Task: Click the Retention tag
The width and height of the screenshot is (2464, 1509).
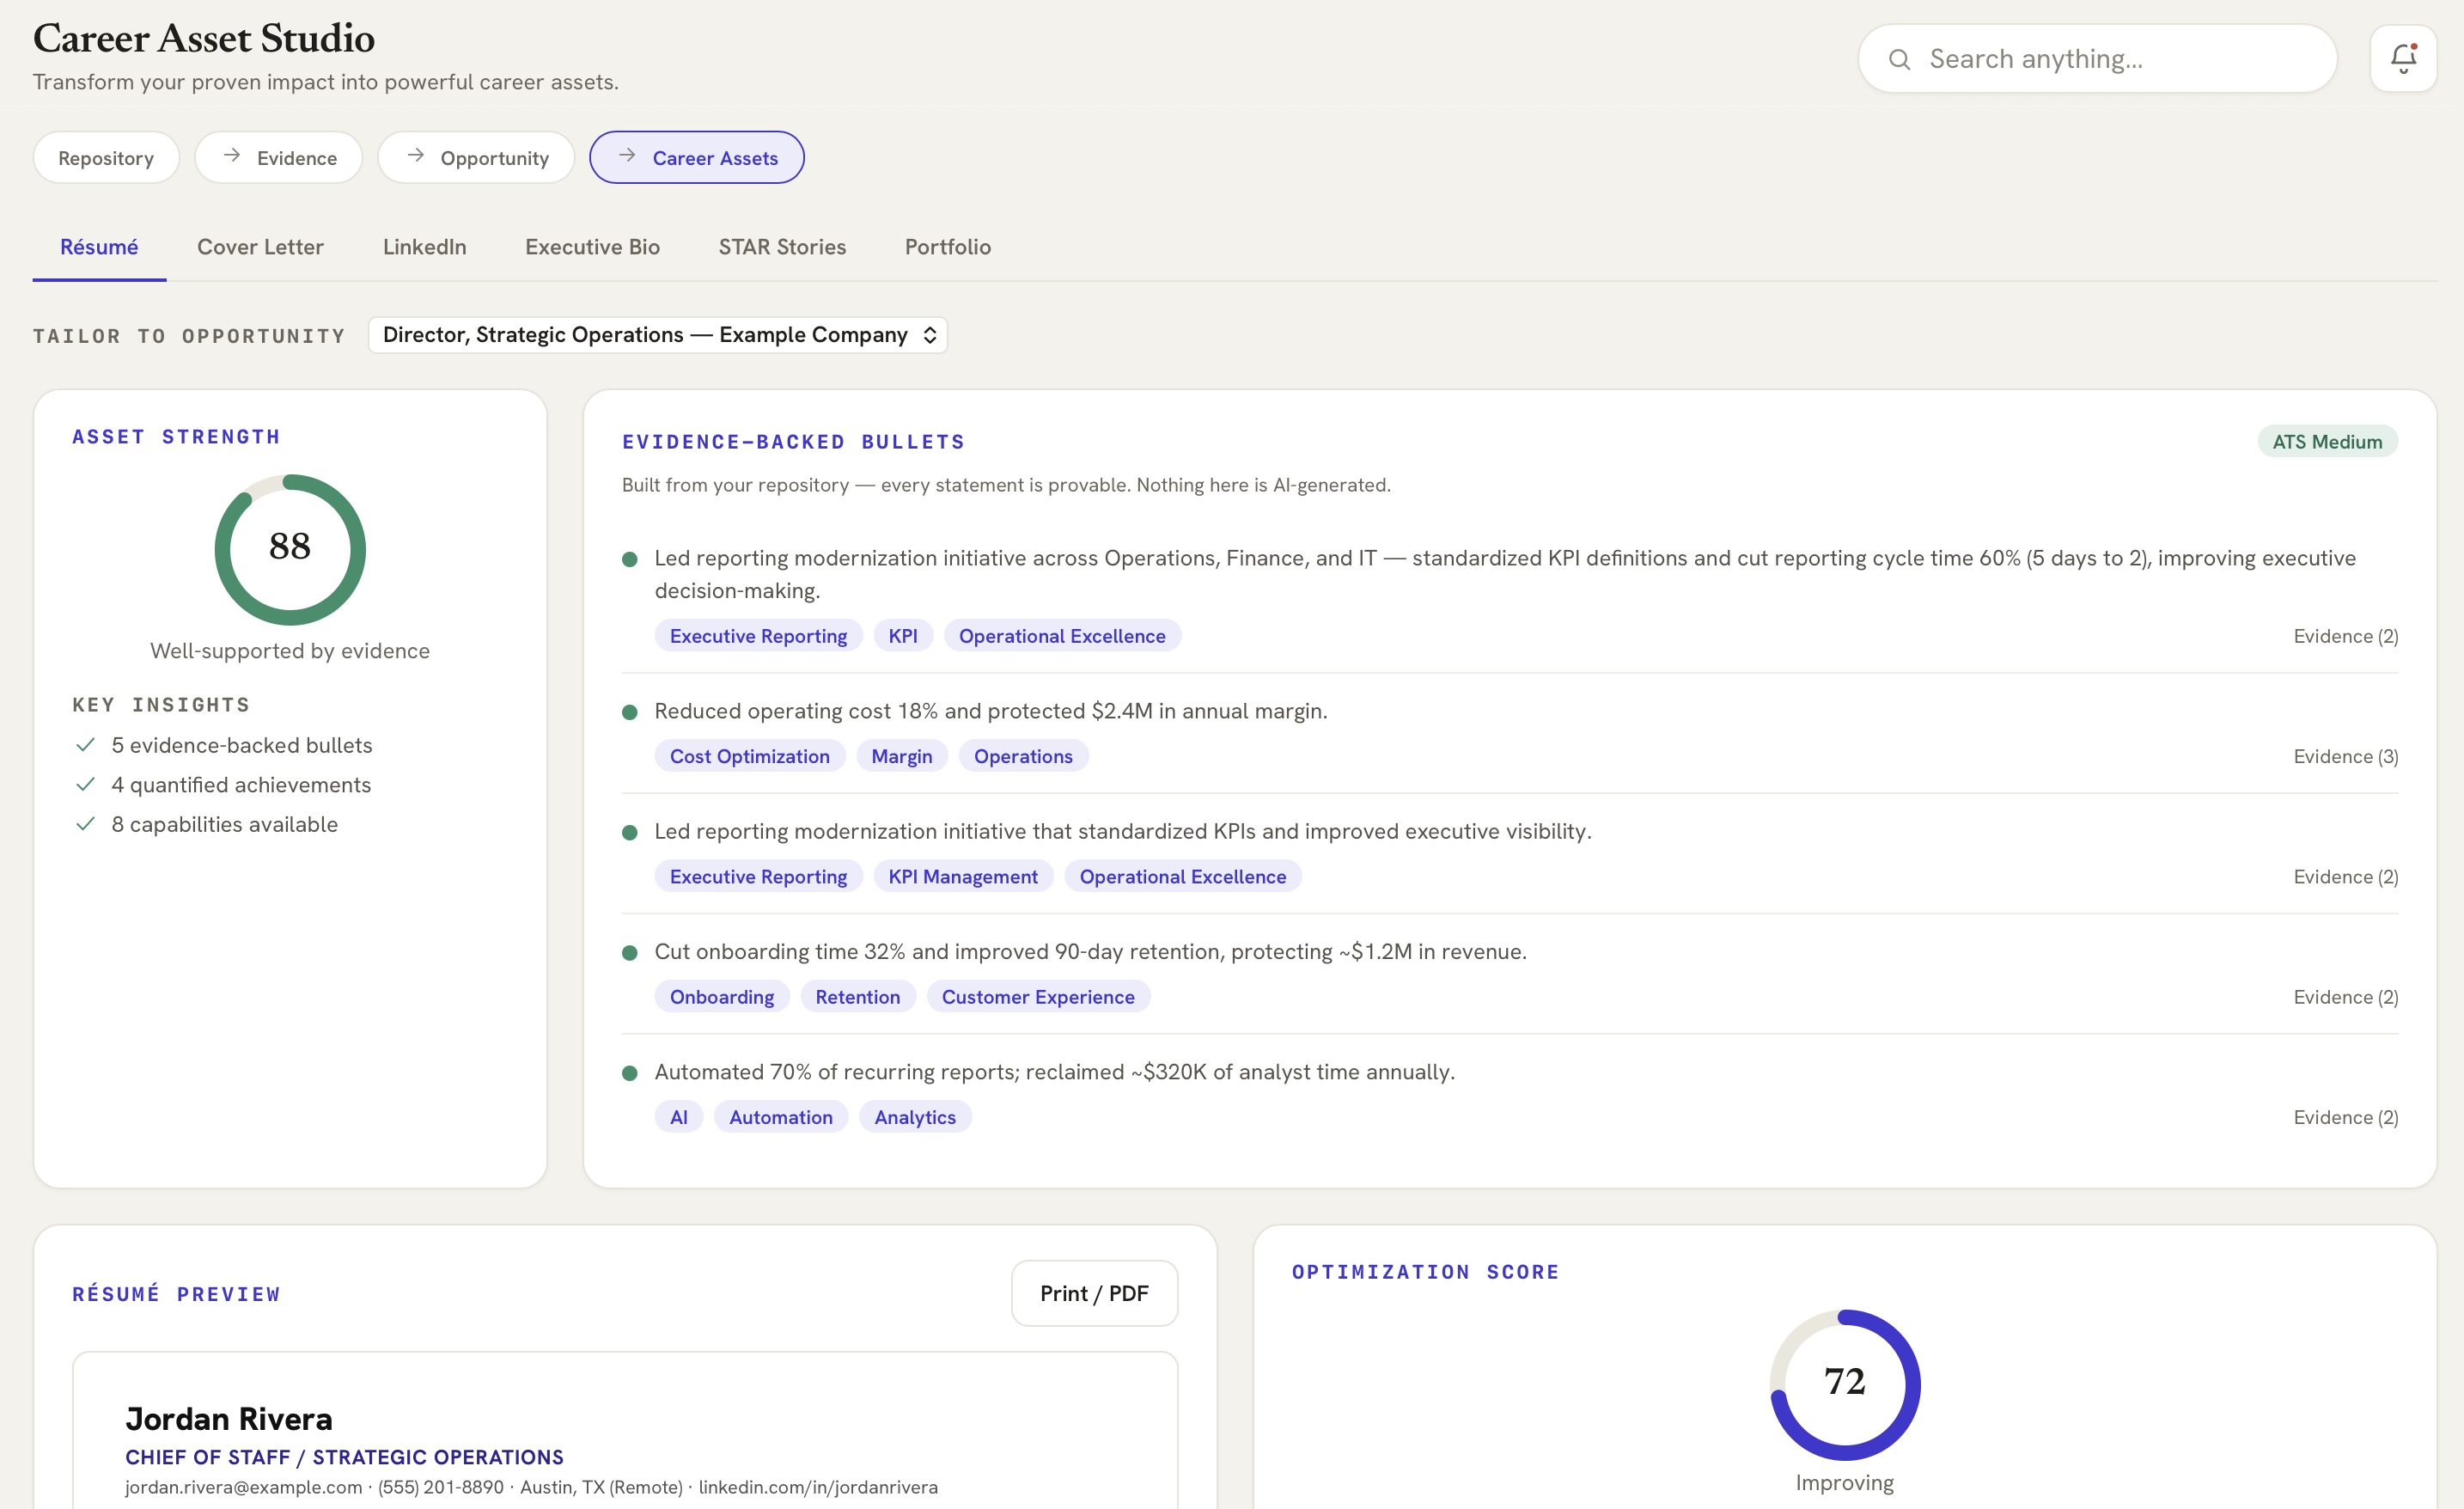Action: (858, 997)
